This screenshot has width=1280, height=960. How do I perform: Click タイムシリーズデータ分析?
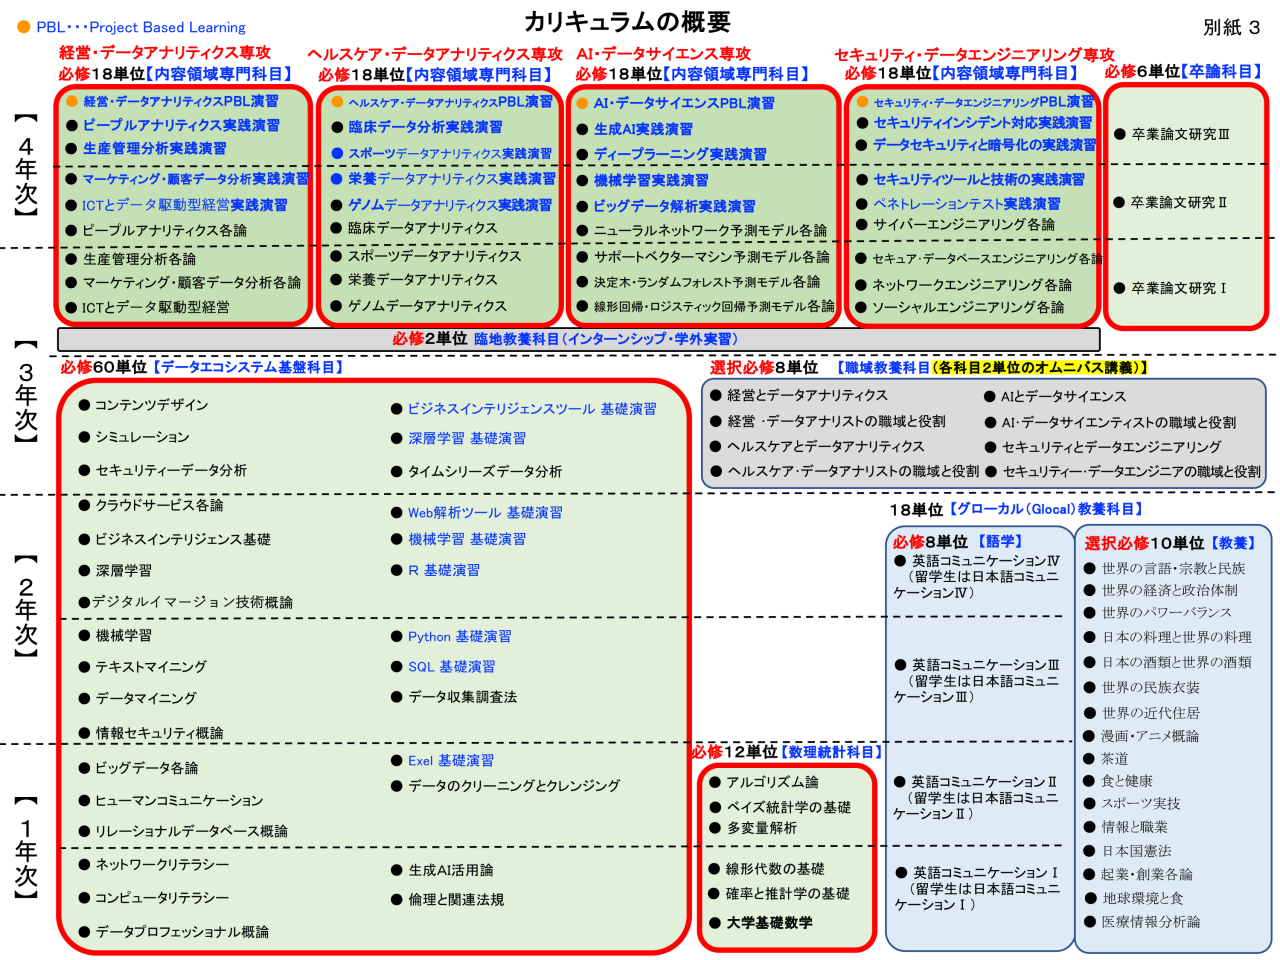(485, 471)
